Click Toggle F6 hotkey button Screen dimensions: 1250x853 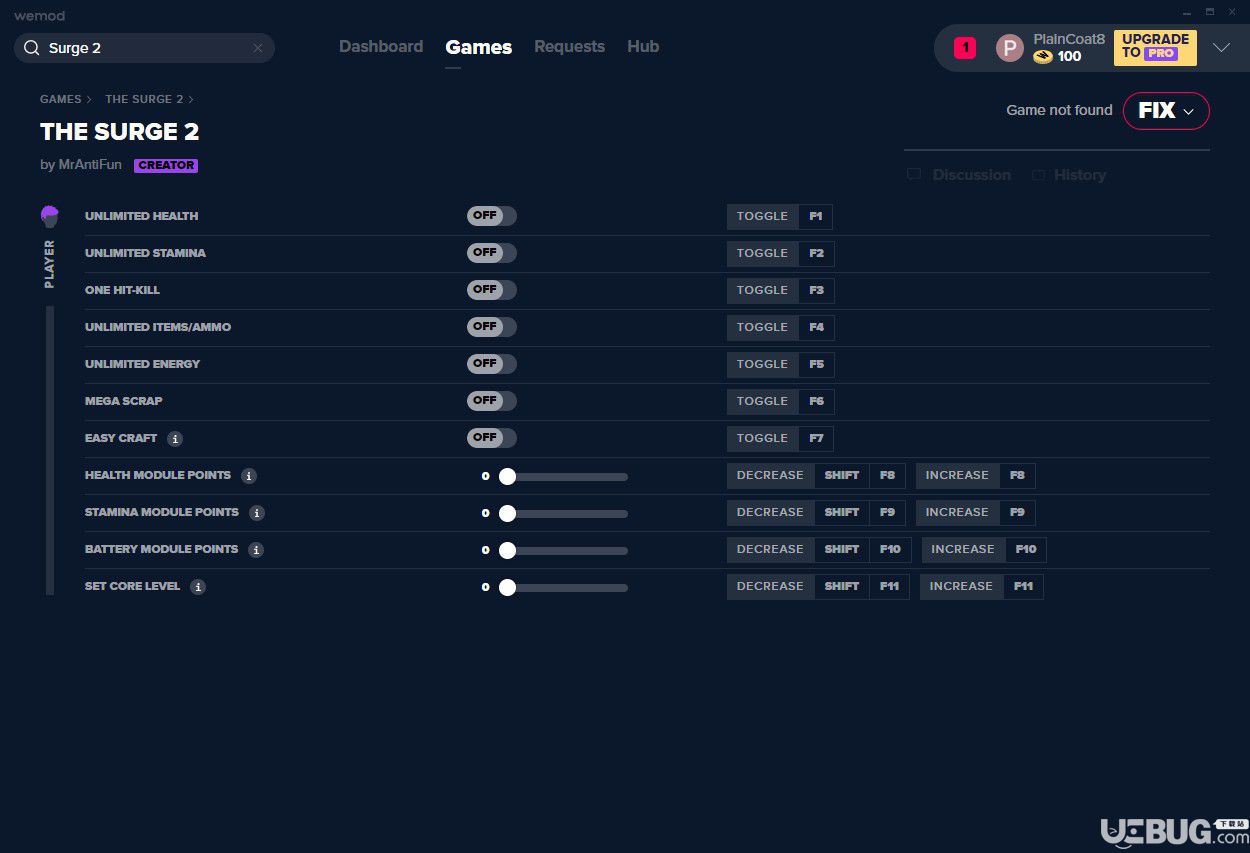click(x=781, y=401)
